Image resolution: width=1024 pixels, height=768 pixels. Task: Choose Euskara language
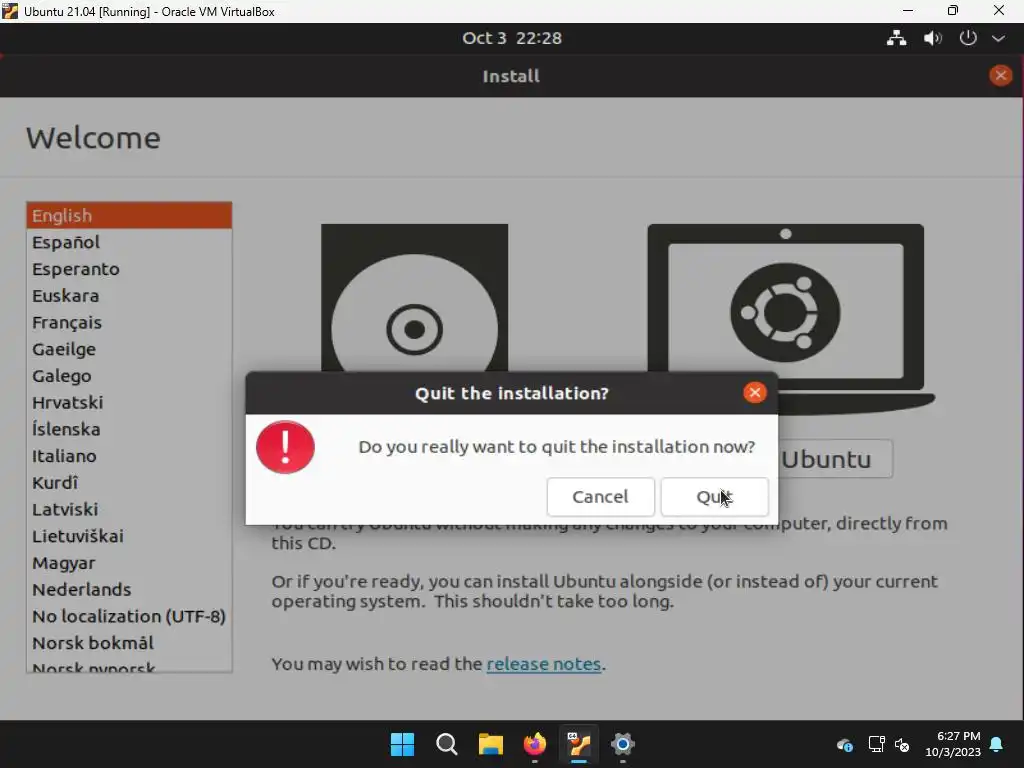129,296
